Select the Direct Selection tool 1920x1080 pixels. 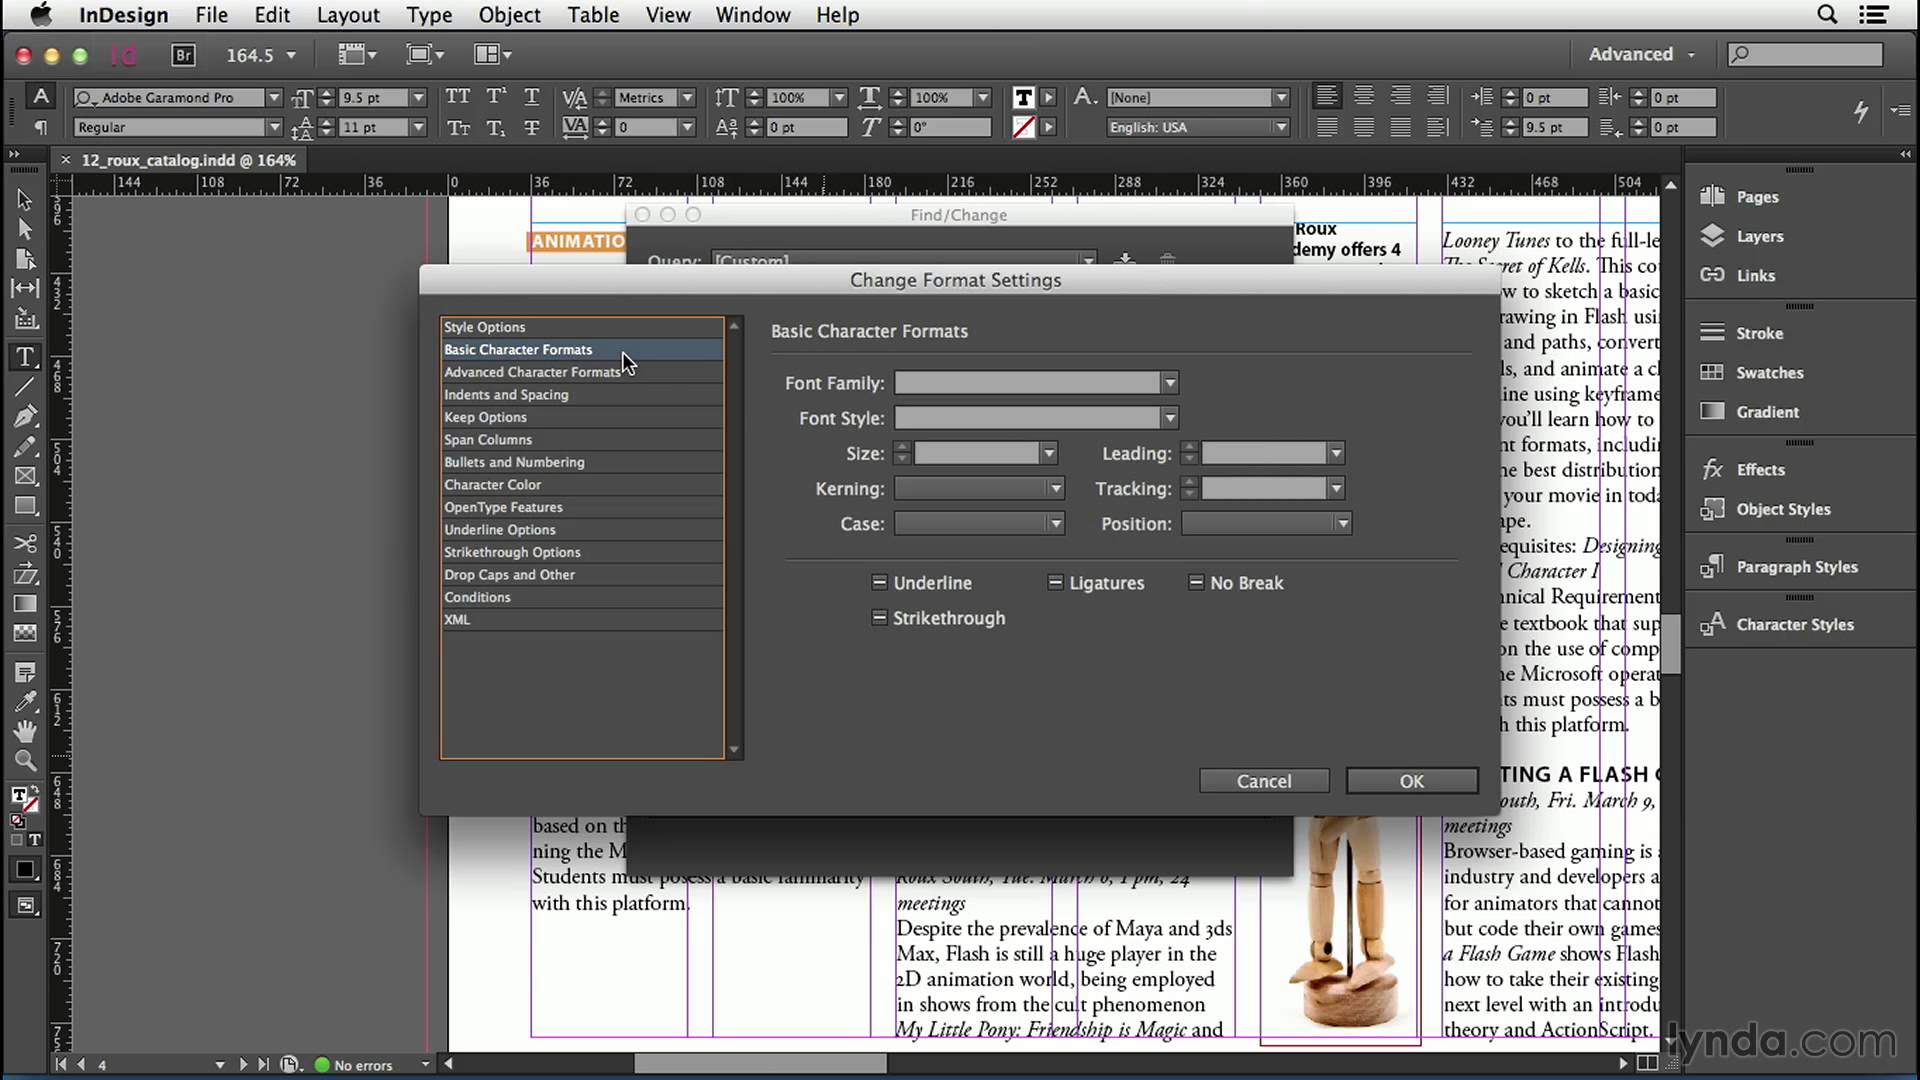[25, 229]
